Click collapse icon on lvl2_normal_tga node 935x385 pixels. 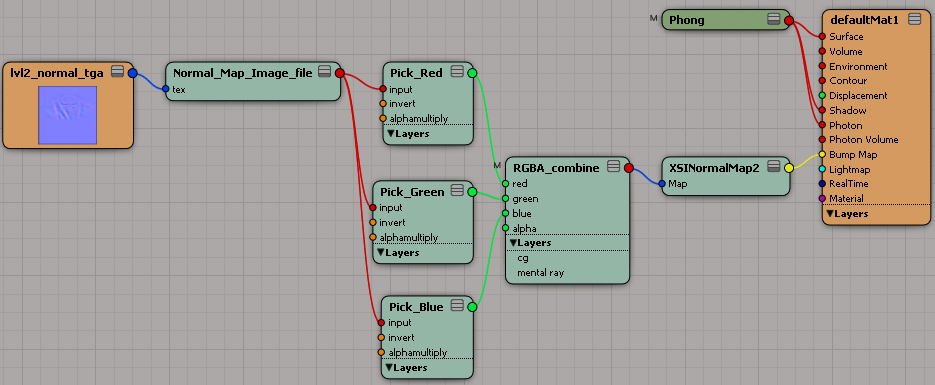click(117, 72)
